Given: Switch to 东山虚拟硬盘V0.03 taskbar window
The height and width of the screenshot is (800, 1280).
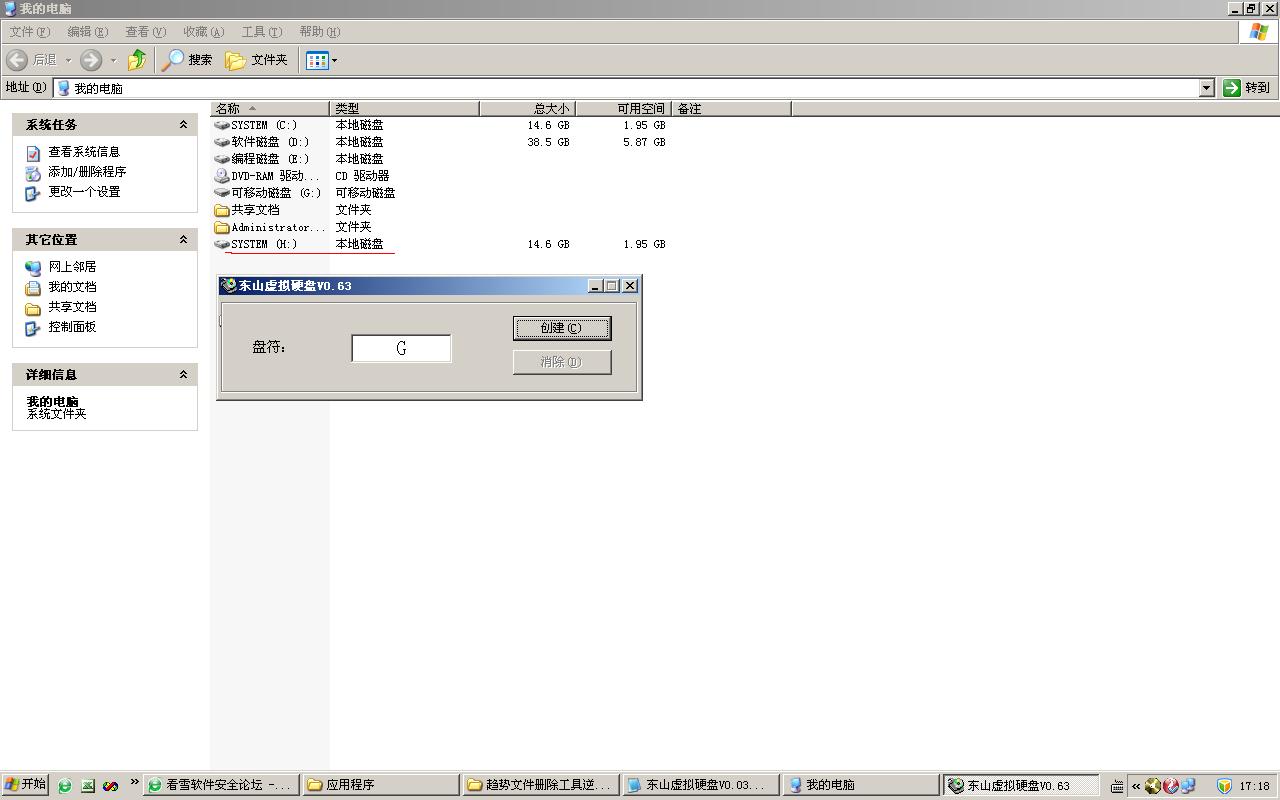Looking at the screenshot, I should coord(700,785).
